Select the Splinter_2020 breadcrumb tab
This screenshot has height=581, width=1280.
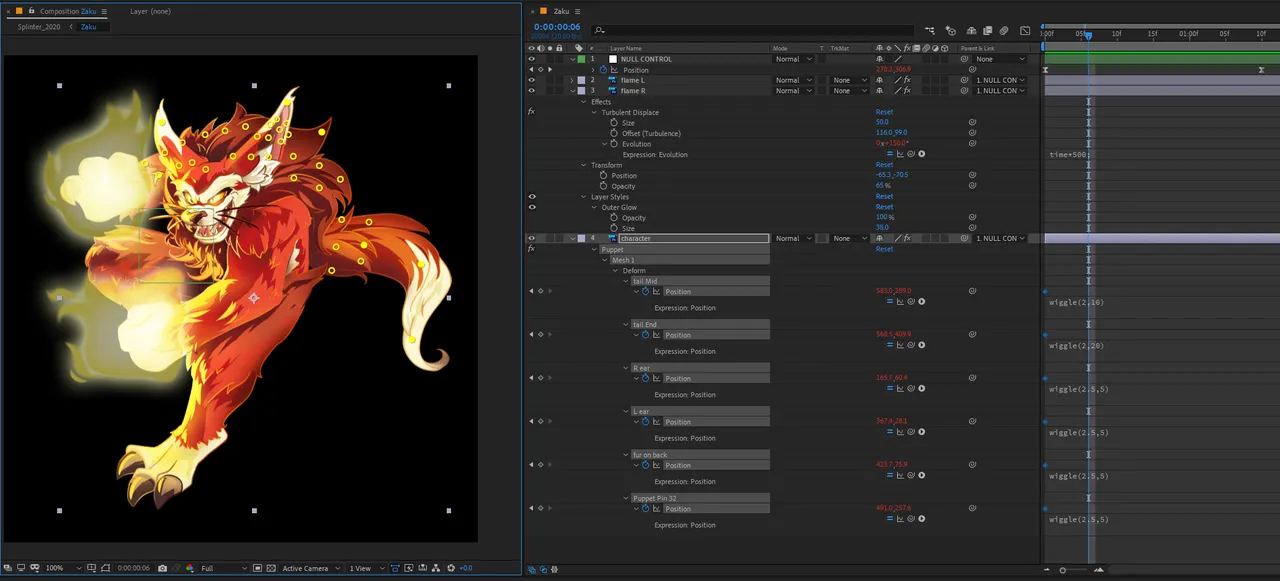[x=39, y=27]
